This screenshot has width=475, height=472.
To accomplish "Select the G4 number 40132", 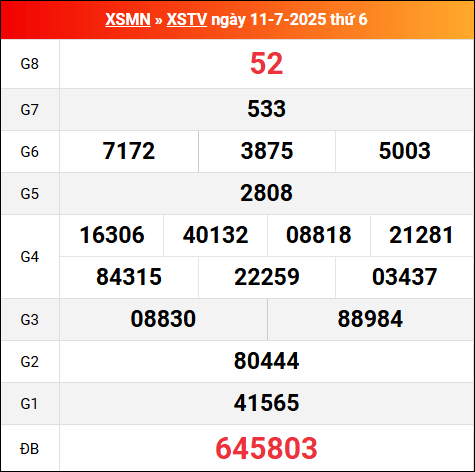I will pos(215,235).
